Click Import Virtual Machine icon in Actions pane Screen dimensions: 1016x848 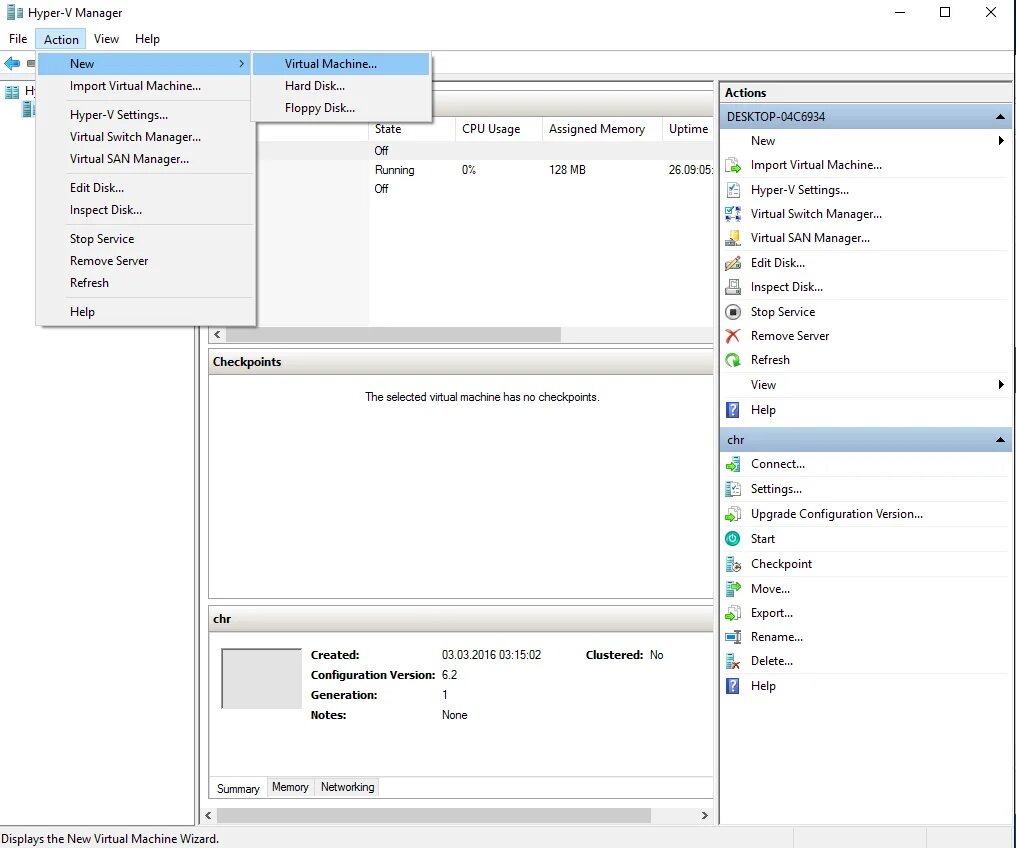click(x=733, y=165)
